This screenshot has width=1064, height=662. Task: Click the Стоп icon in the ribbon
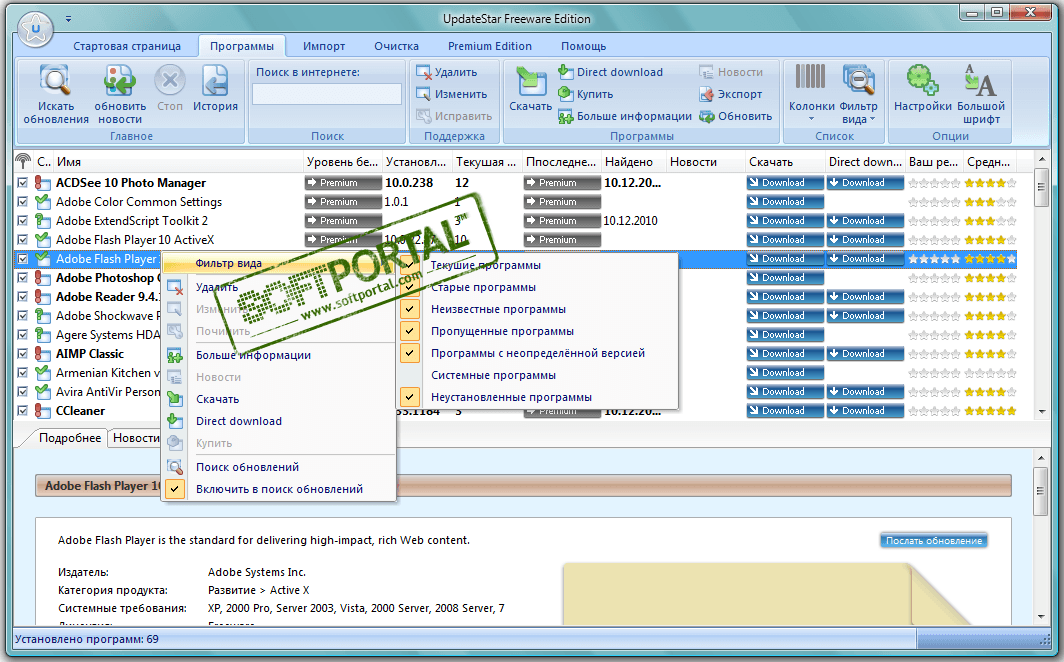pyautogui.click(x=170, y=81)
